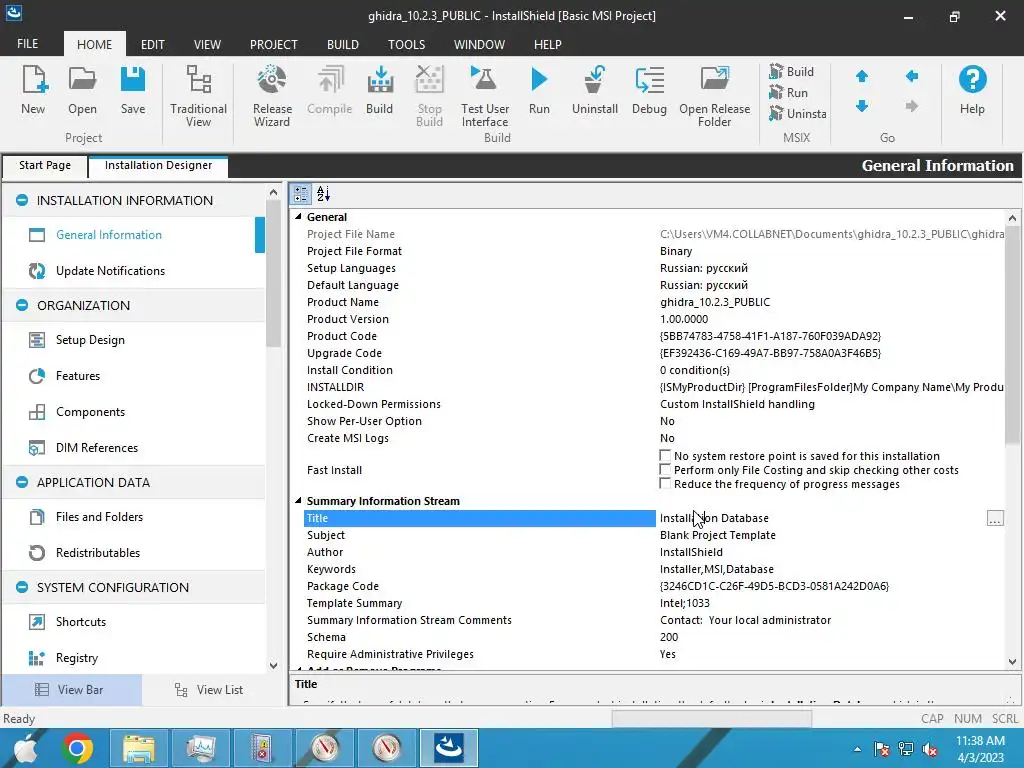Click the Build toolbar icon
The width and height of the screenshot is (1024, 768).
coord(379,90)
